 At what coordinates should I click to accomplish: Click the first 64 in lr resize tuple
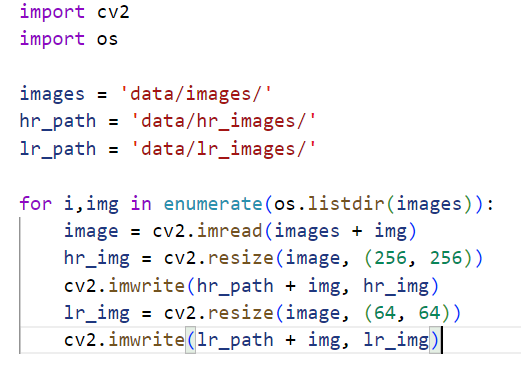pos(385,313)
